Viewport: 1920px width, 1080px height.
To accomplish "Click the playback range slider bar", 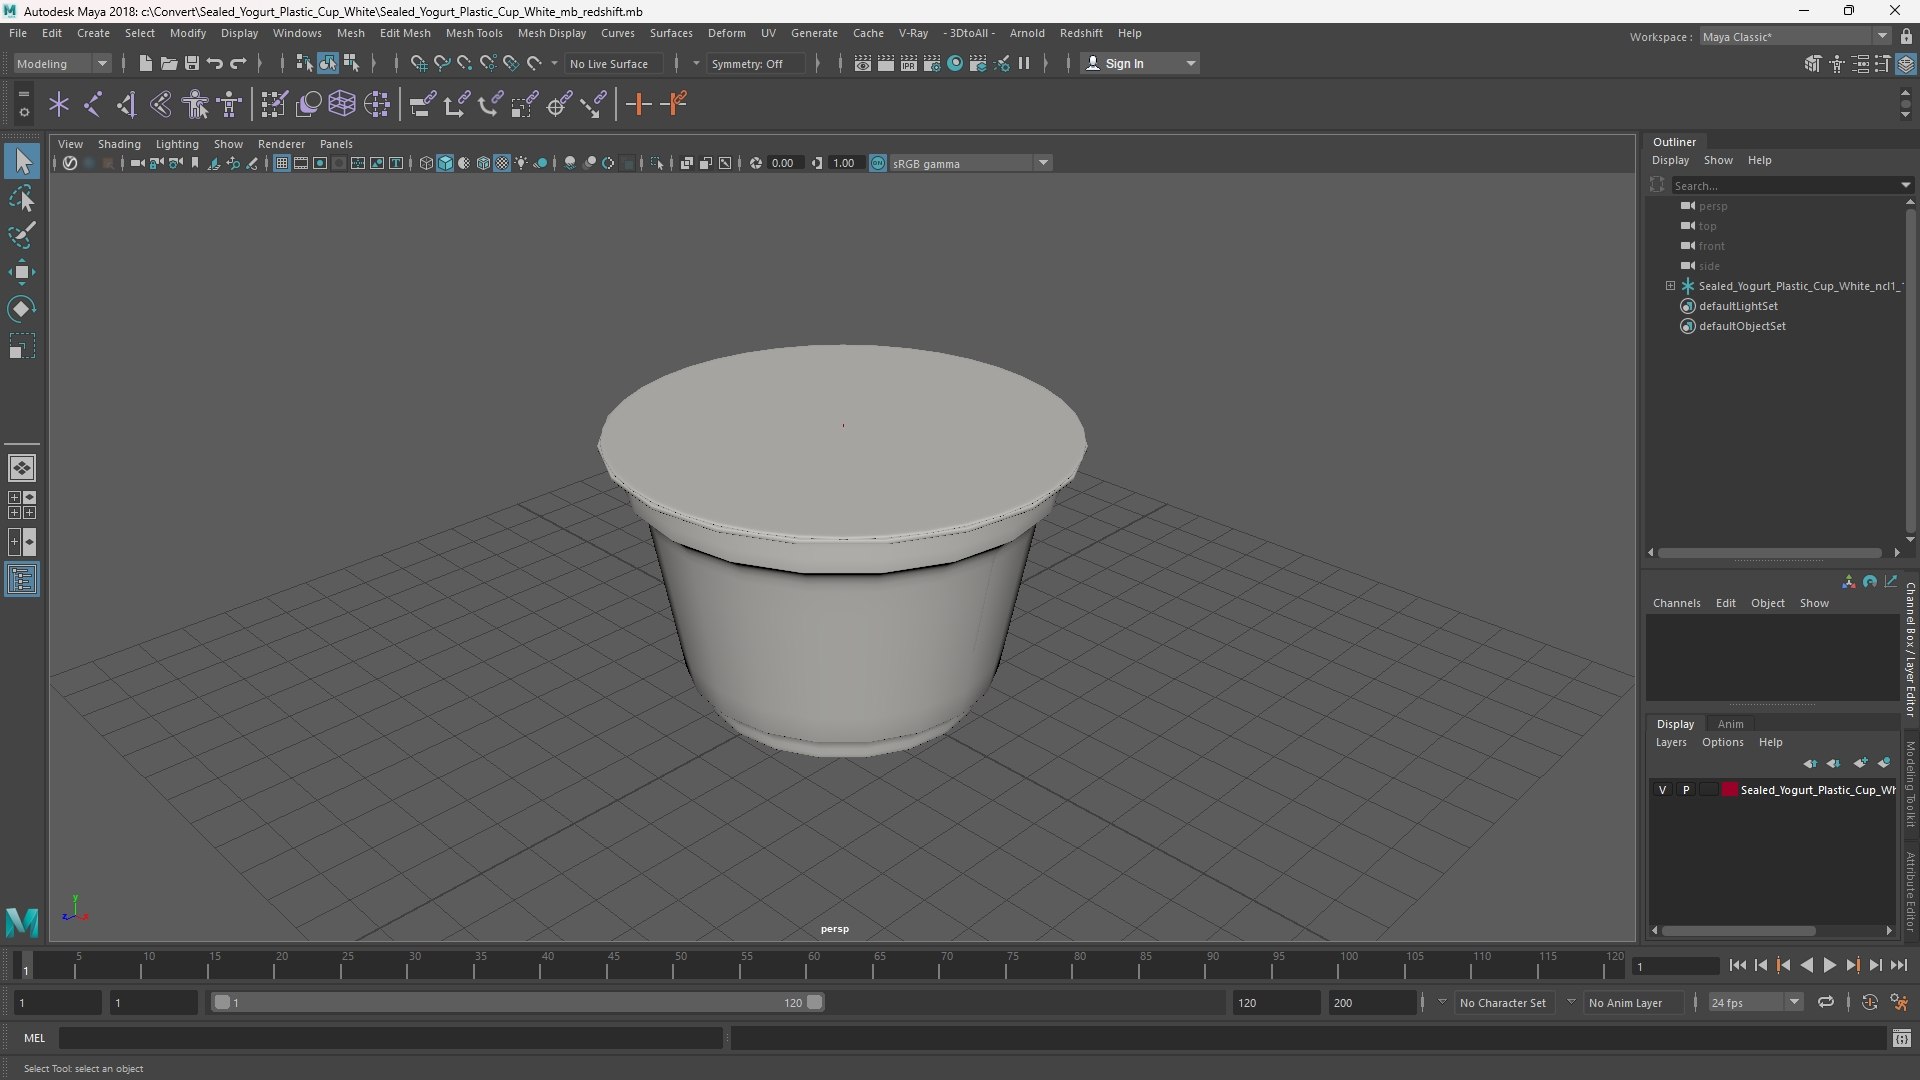I will (516, 1002).
